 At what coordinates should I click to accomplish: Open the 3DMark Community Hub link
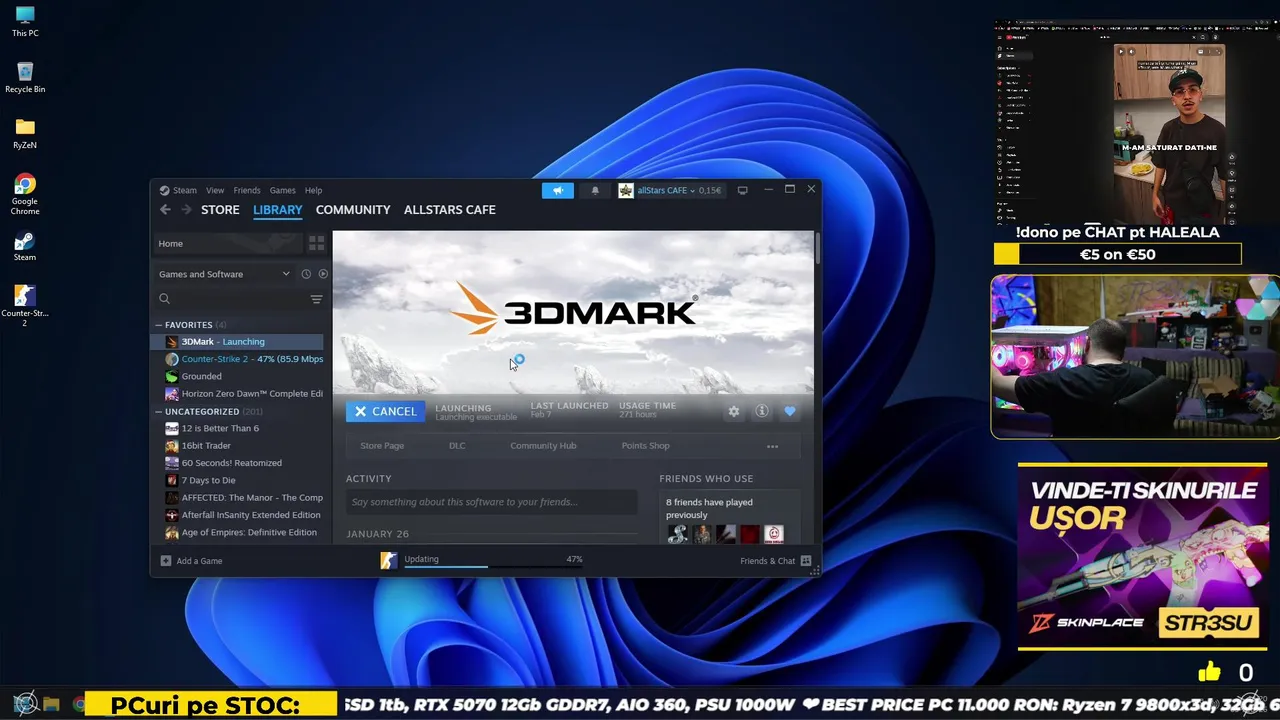tap(543, 446)
